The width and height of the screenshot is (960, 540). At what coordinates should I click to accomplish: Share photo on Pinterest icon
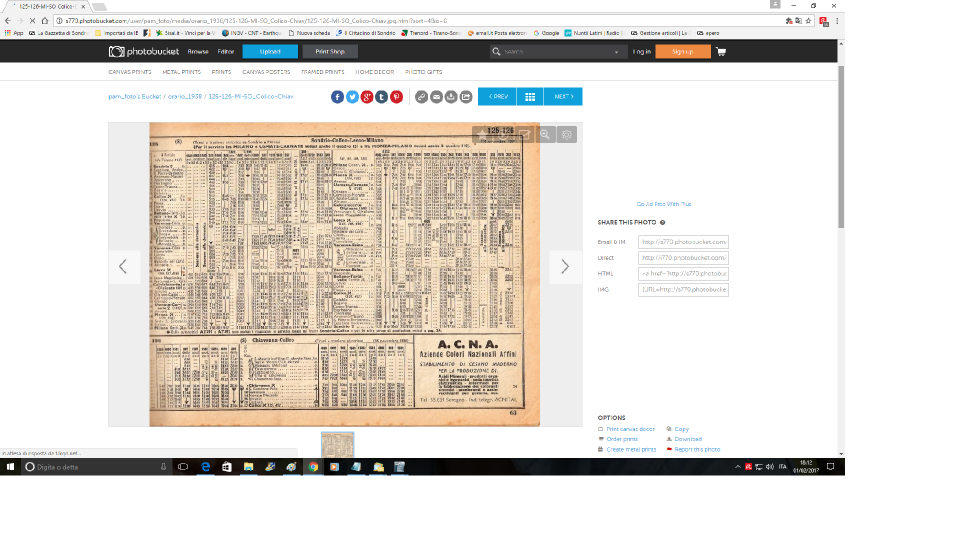[x=397, y=97]
